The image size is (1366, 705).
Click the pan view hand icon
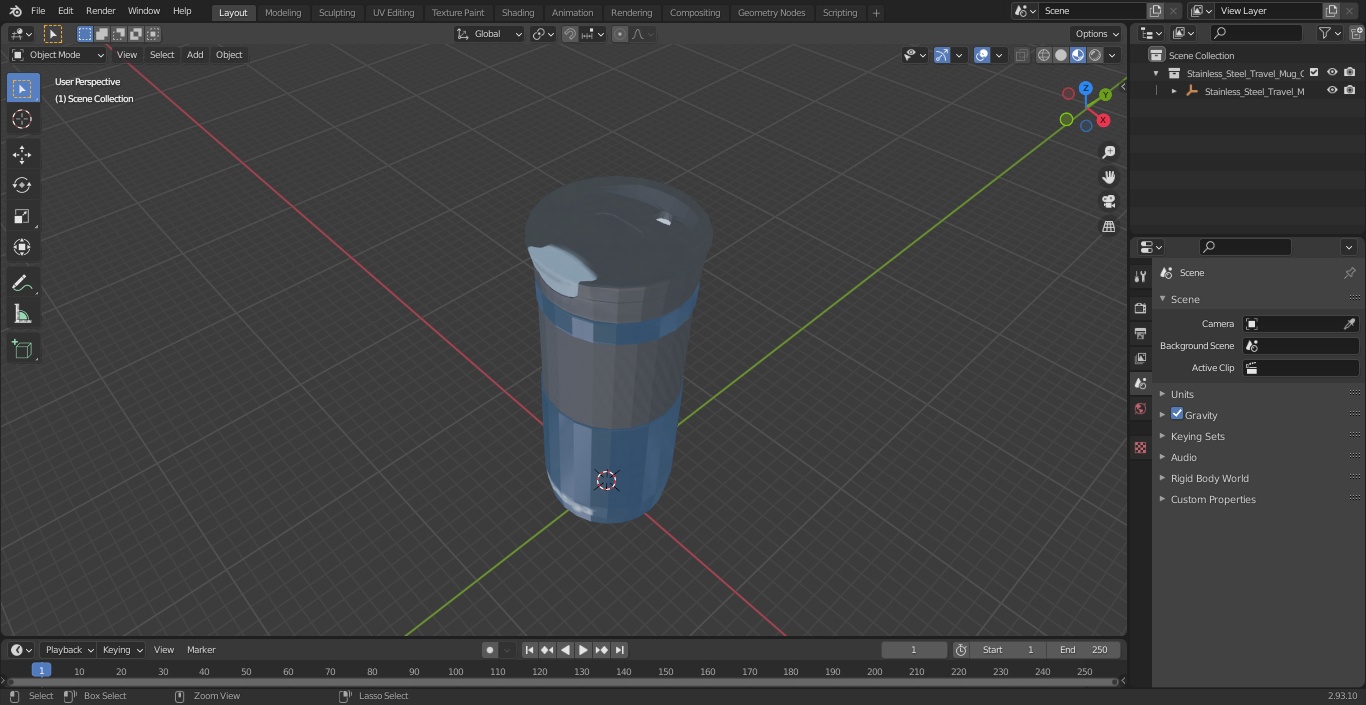click(x=1108, y=177)
